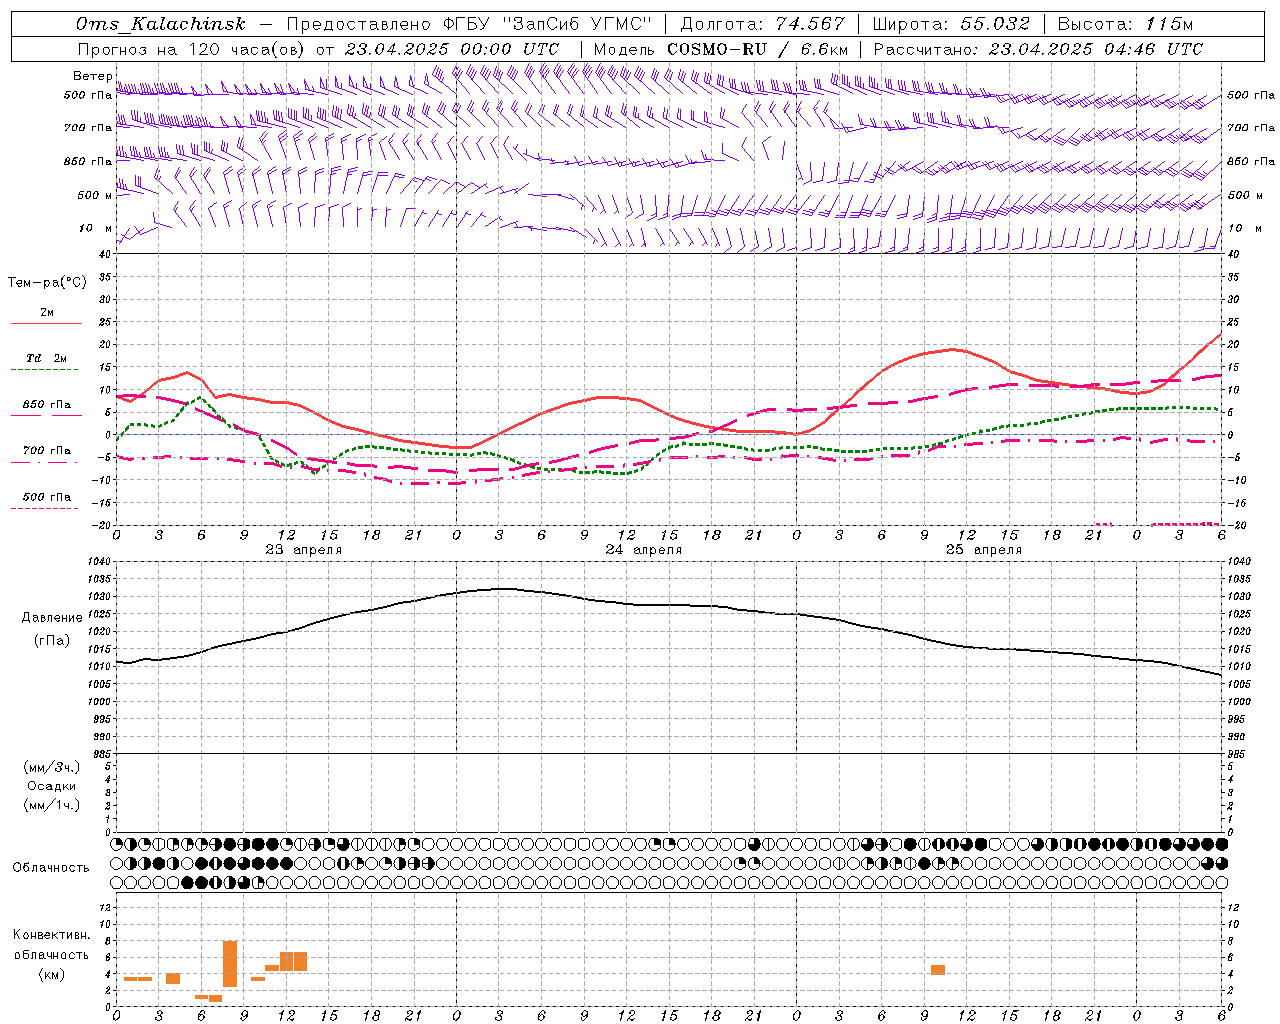Screen dimensions: 1280x1024
Task: Click the Осадки precipitation label
Action: click(52, 786)
